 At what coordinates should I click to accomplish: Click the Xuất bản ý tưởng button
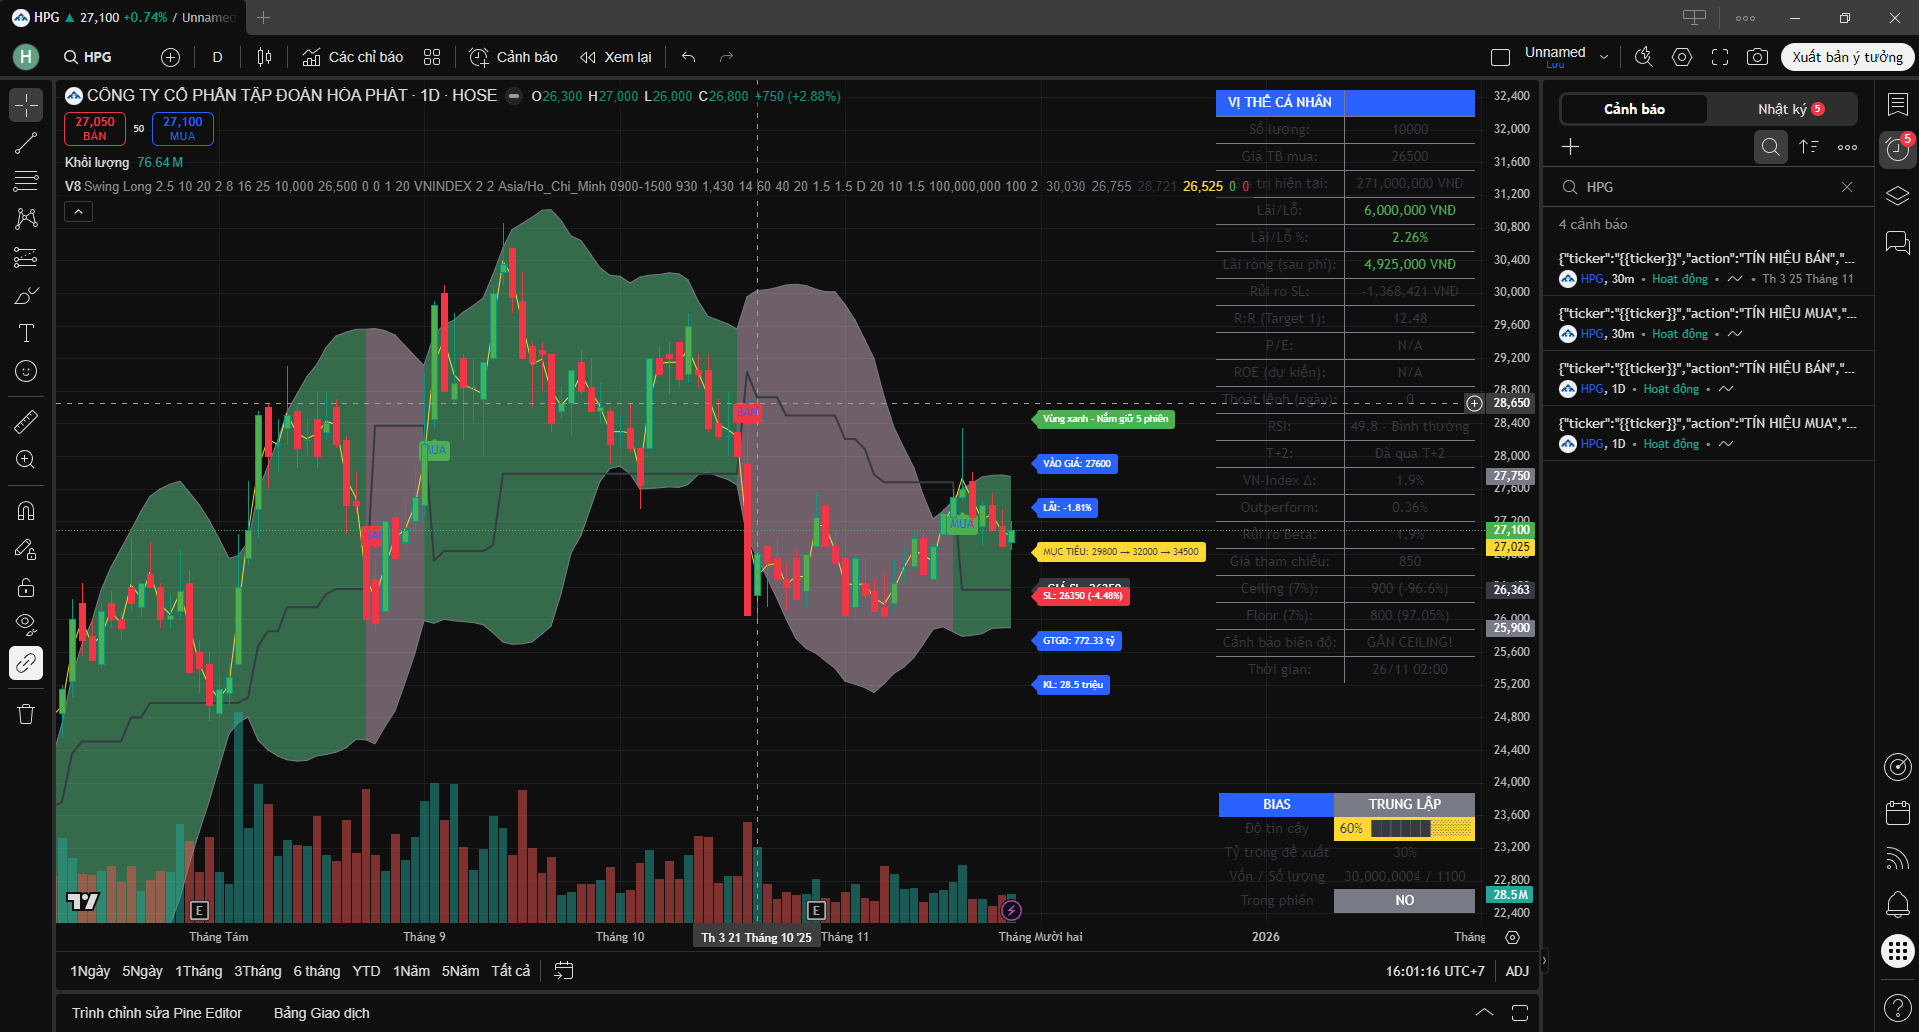click(x=1846, y=57)
